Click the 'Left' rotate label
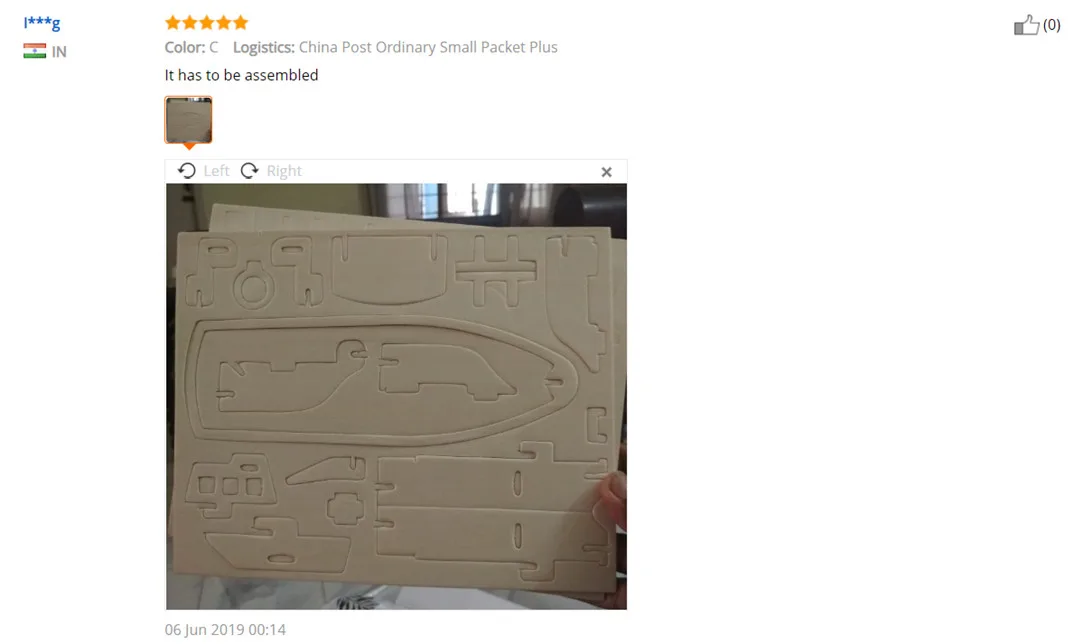This screenshot has width=1092, height=644. click(x=216, y=171)
